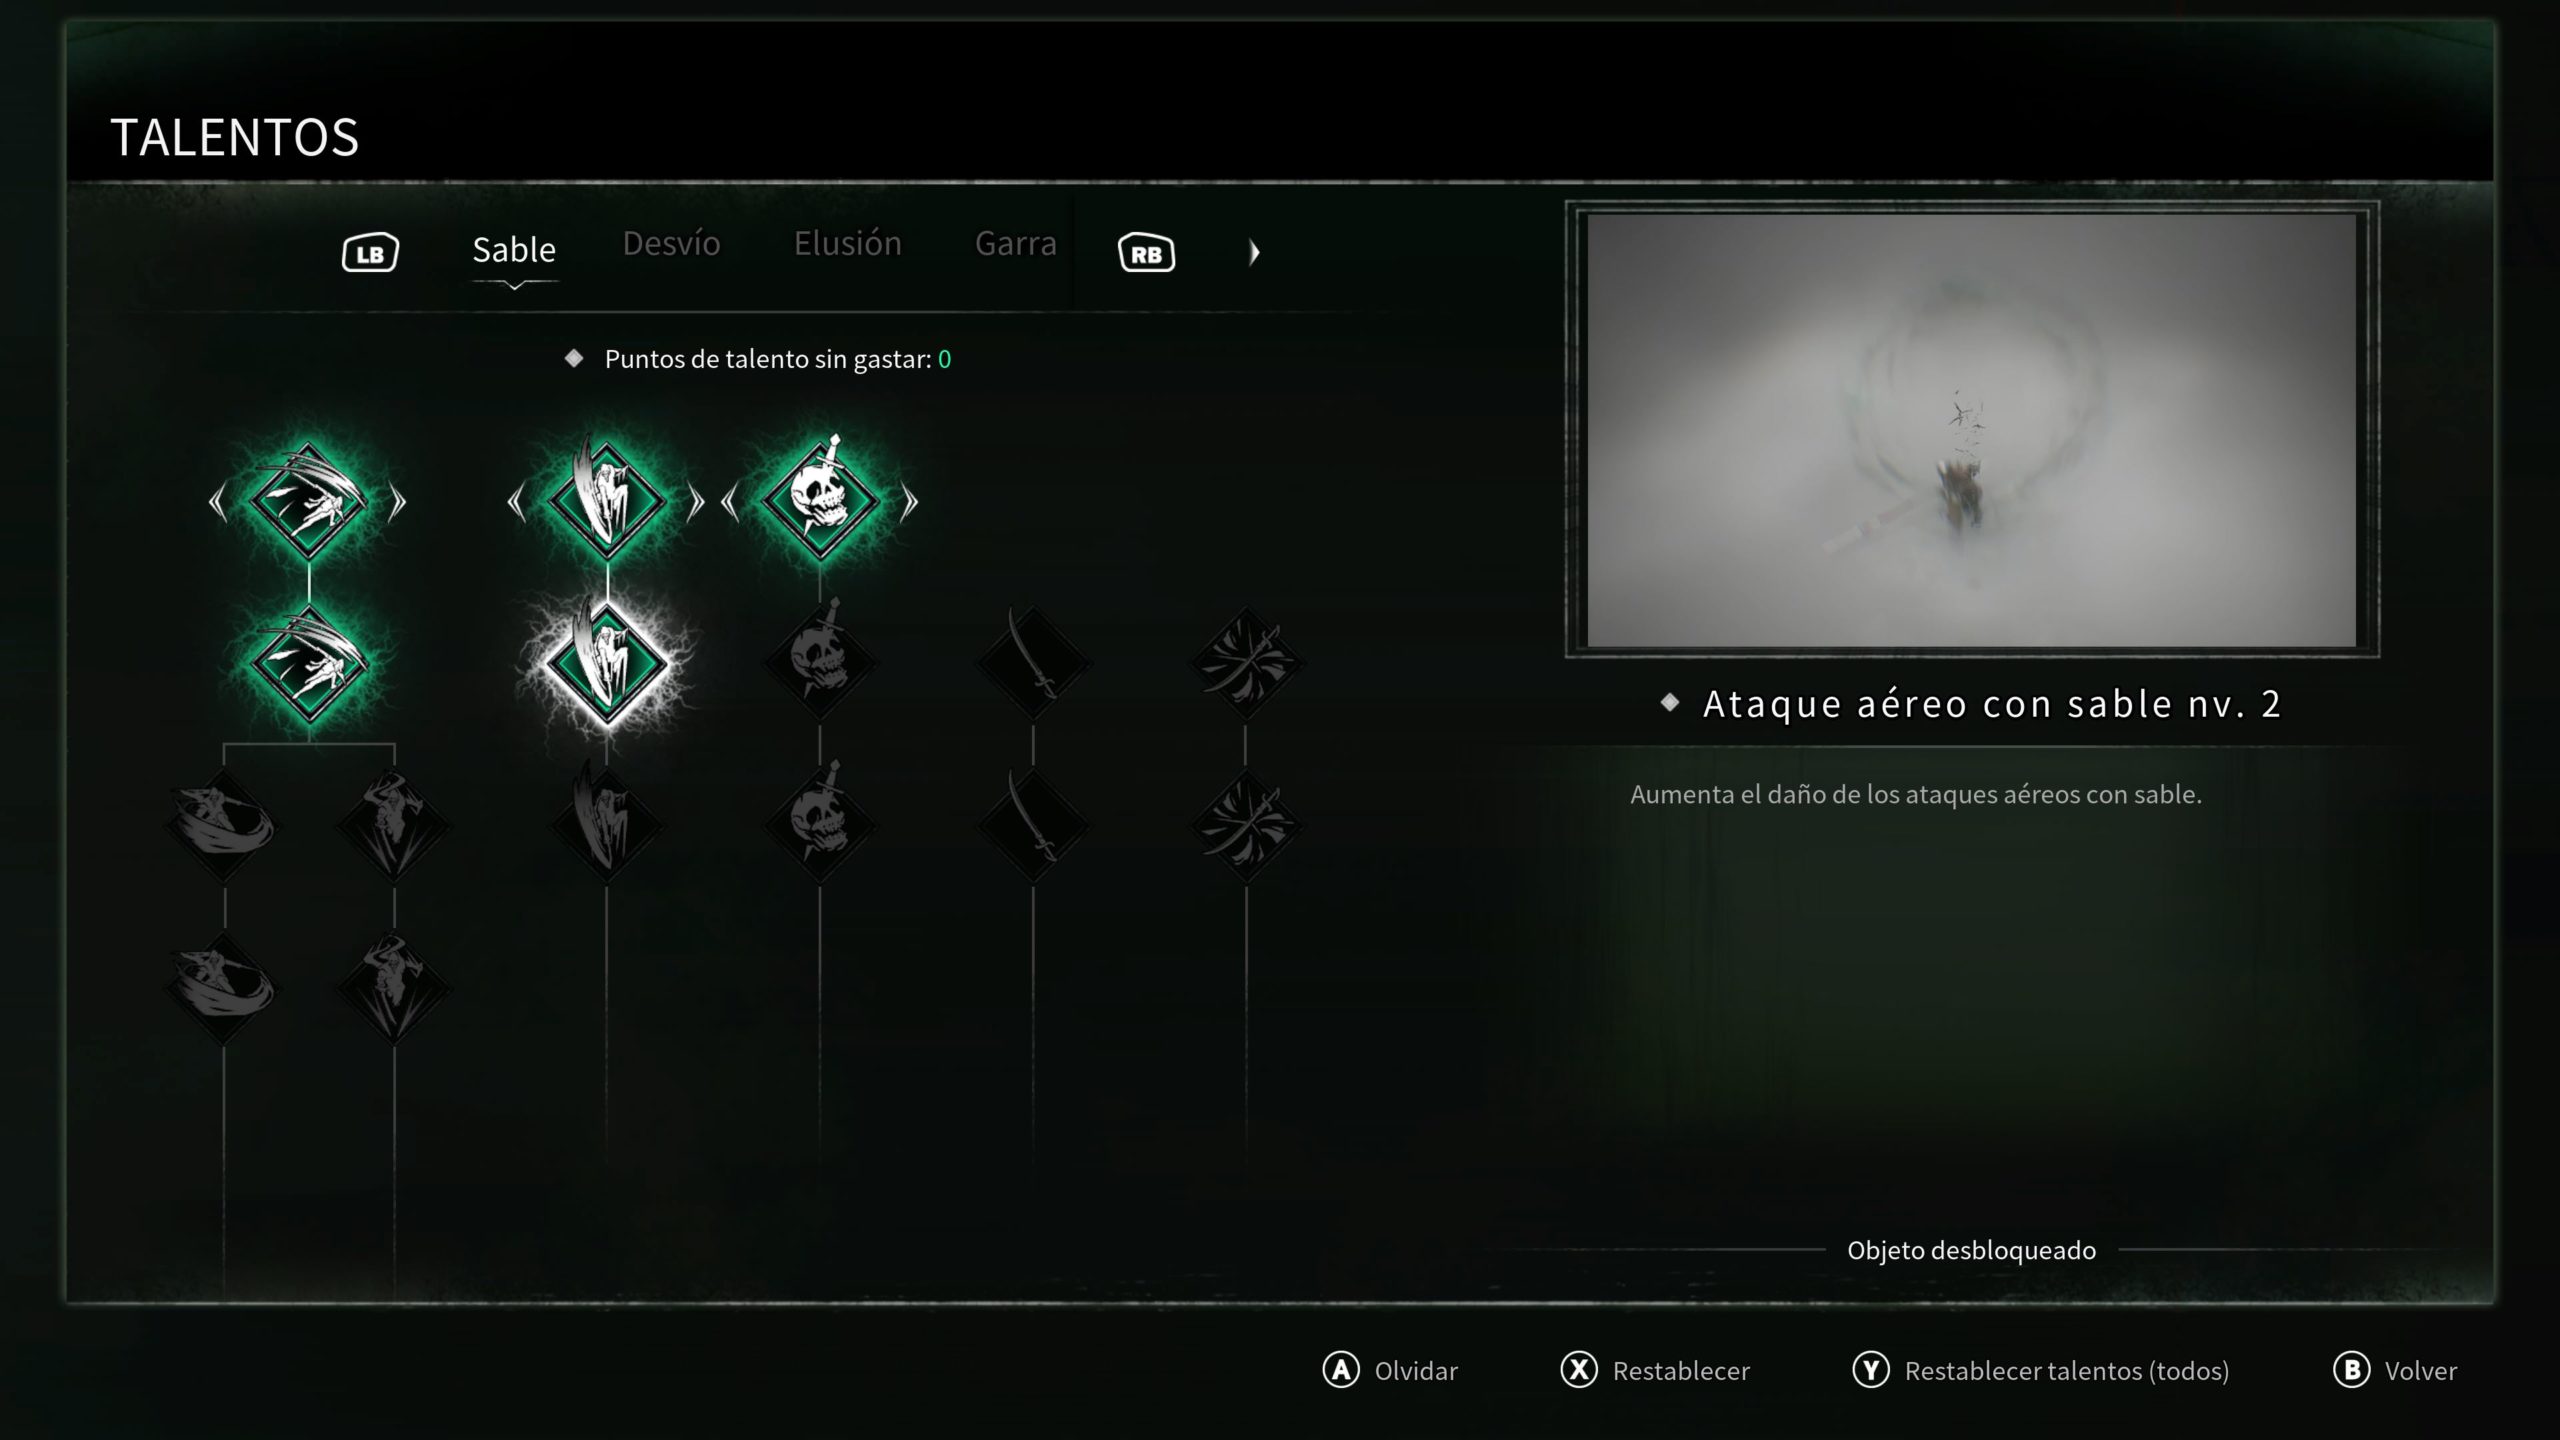The height and width of the screenshot is (1440, 2560).
Task: Cycle dashing slash talent with its right arrow
Action: point(397,502)
